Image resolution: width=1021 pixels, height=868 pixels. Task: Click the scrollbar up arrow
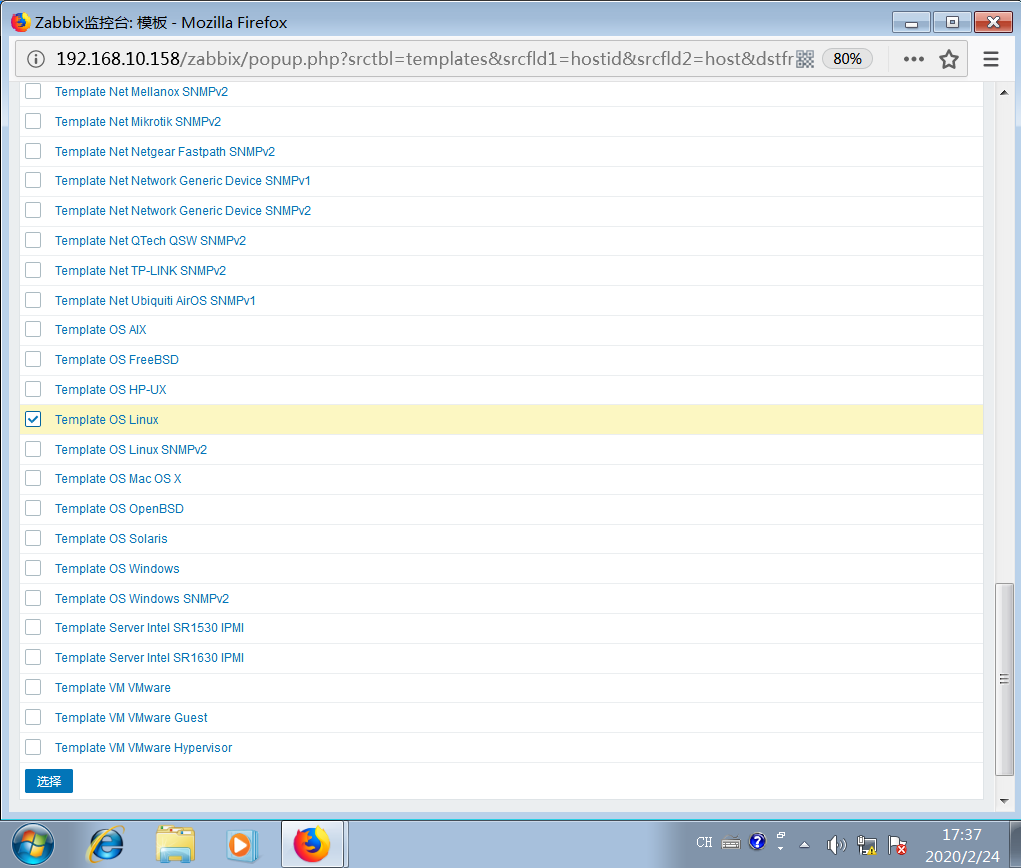pos(1004,92)
